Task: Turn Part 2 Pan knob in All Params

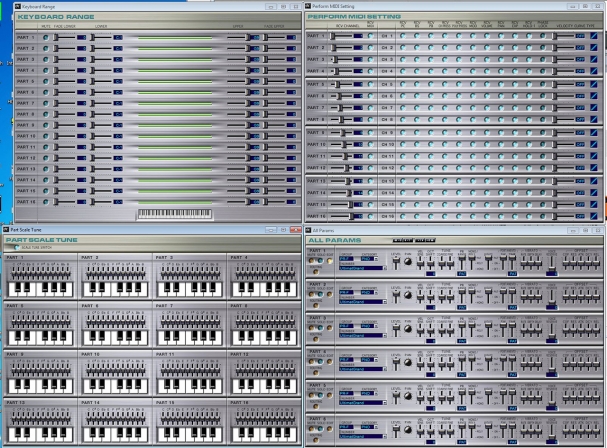Action: (408, 295)
